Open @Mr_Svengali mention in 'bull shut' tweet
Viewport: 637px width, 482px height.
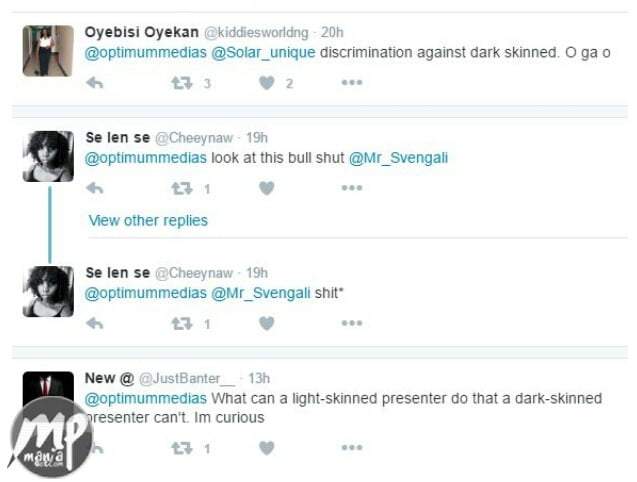(x=398, y=158)
